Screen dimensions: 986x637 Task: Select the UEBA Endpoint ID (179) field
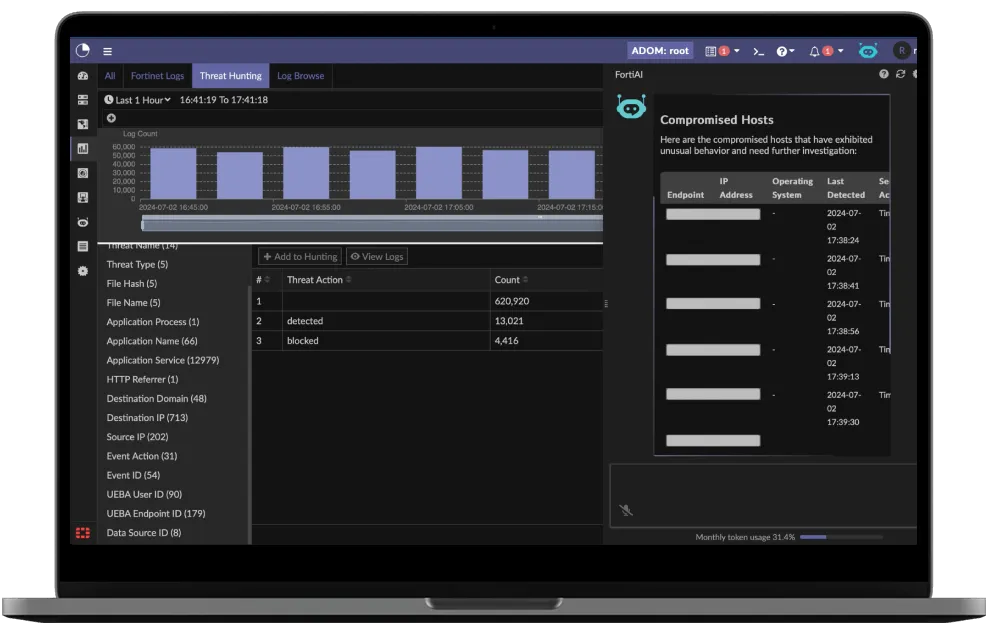pos(156,514)
